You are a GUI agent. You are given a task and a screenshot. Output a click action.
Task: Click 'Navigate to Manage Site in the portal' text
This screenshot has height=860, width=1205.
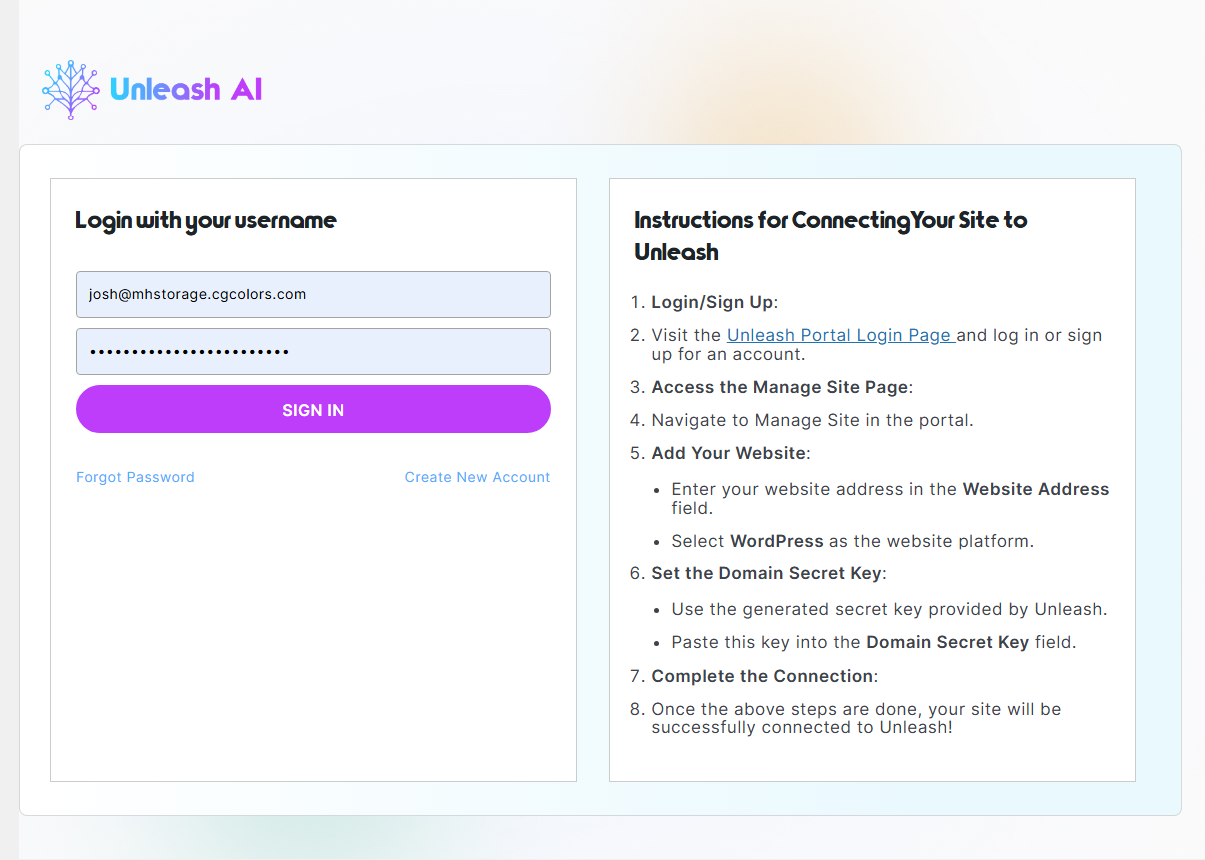coord(812,420)
